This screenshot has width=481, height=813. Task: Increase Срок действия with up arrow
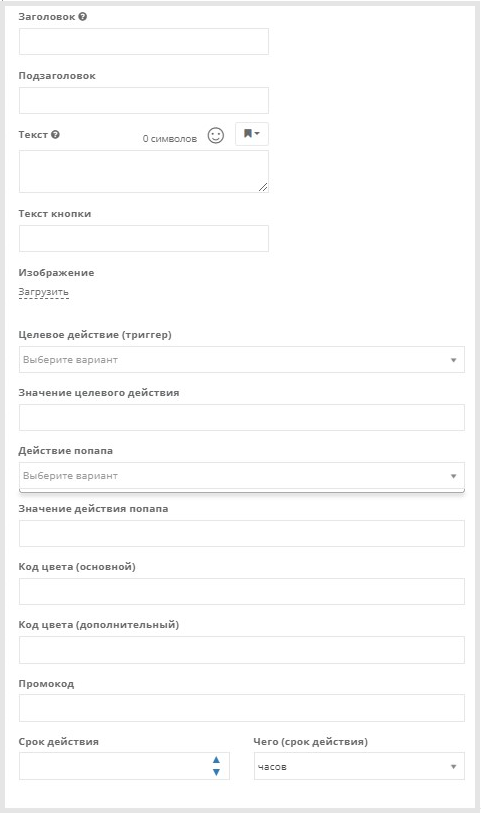(x=217, y=760)
